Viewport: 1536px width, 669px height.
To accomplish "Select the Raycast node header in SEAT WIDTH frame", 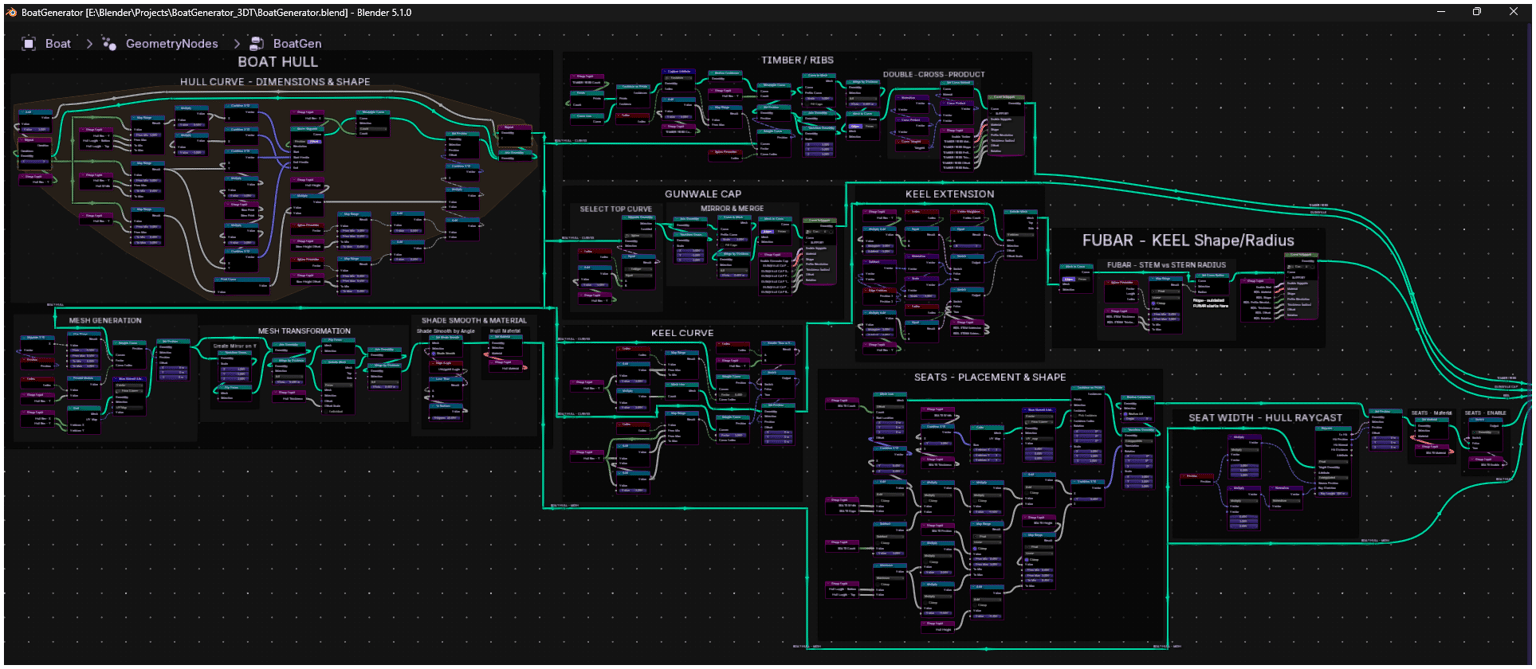I will click(1333, 428).
